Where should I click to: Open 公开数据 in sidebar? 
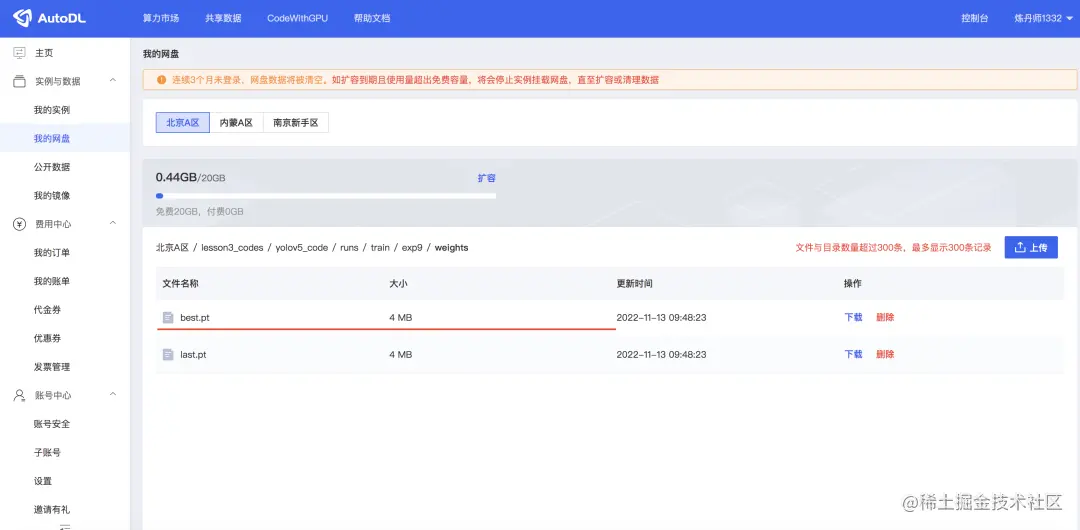coord(52,167)
